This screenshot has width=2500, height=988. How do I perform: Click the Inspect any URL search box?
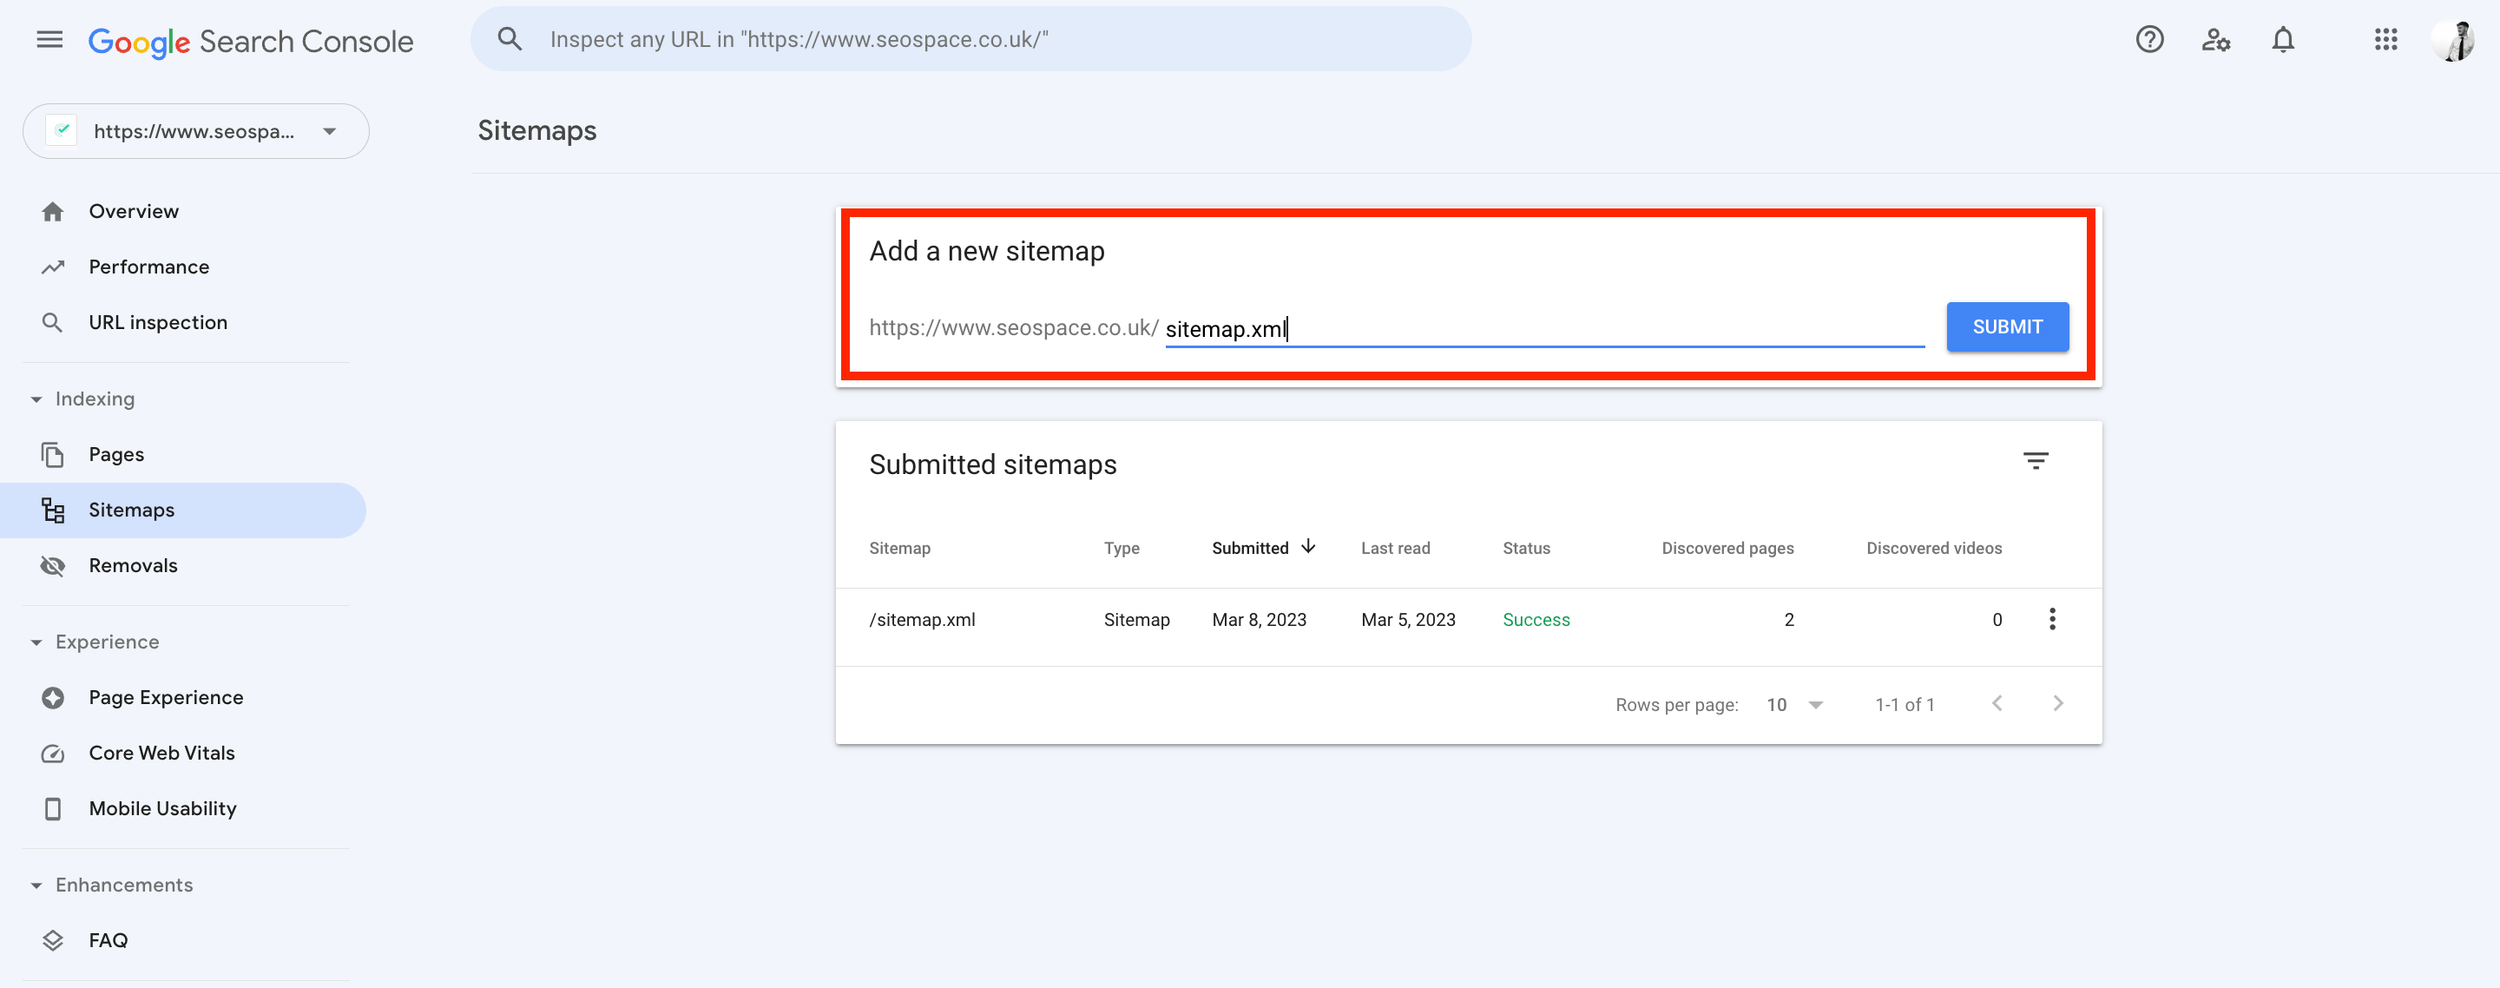[x=970, y=39]
